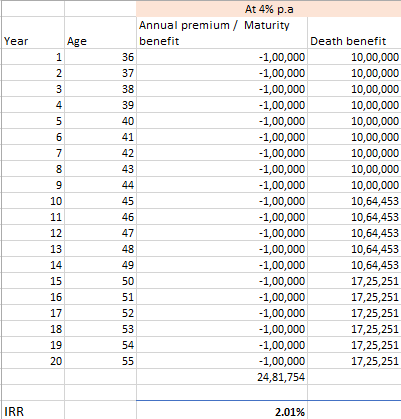Viewport: 401px width, 419px height.
Task: Select the 'Annual premium / Maturity benefit' header
Action: (222, 33)
